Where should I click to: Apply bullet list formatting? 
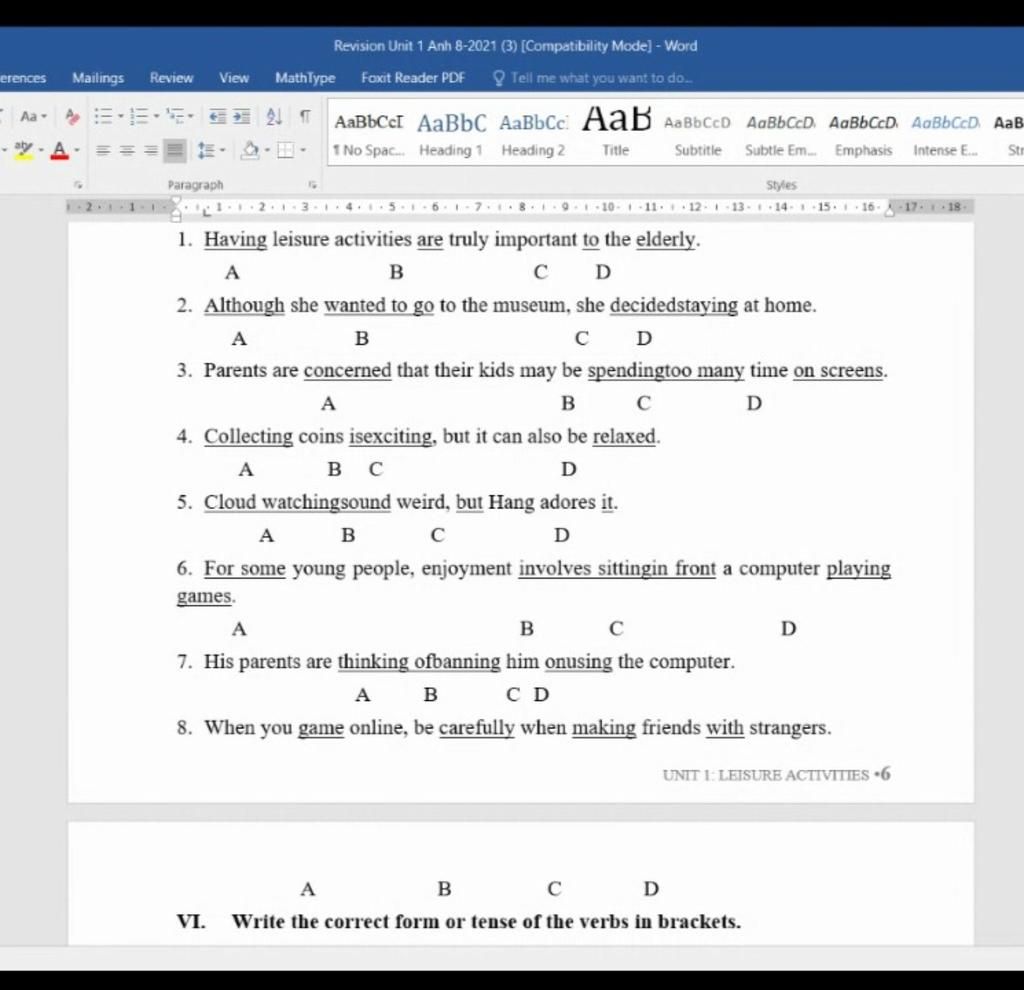103,116
